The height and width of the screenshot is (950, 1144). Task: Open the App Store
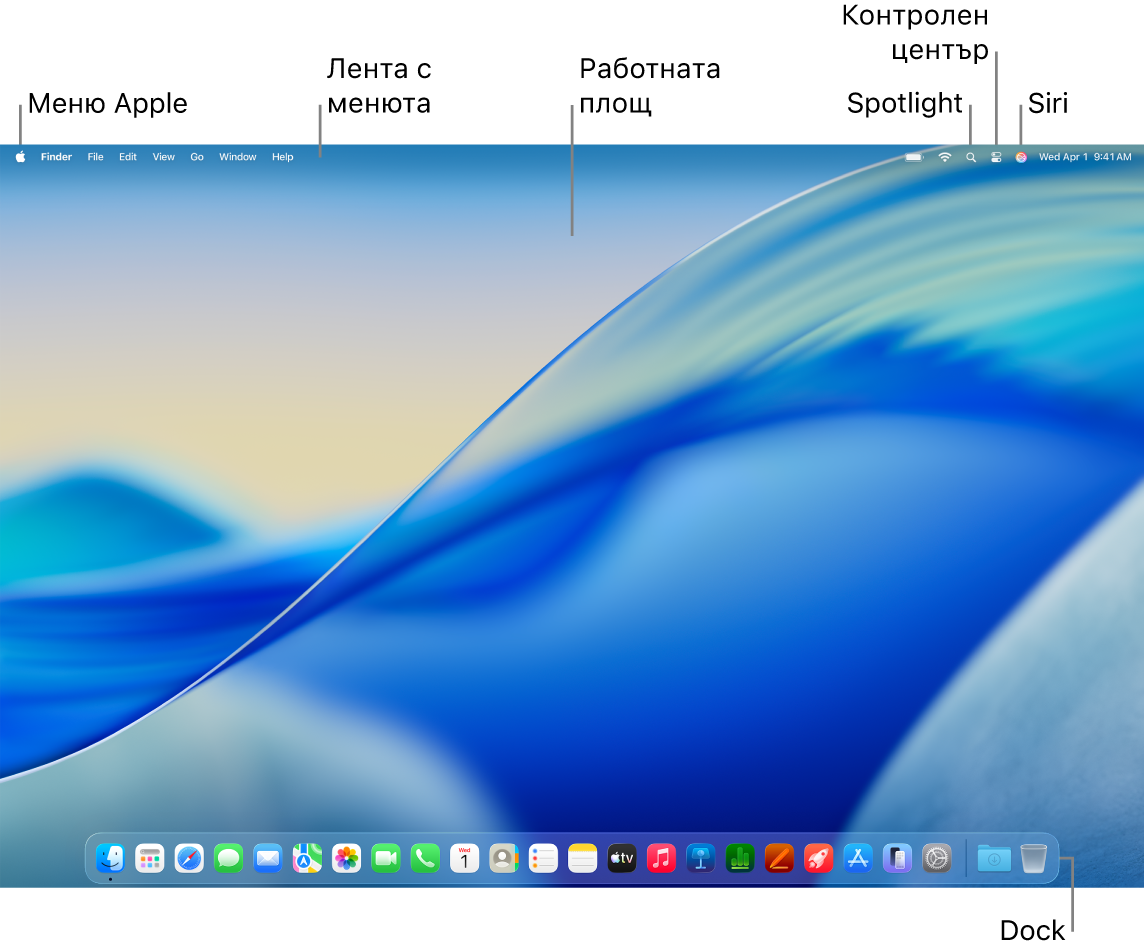858,858
